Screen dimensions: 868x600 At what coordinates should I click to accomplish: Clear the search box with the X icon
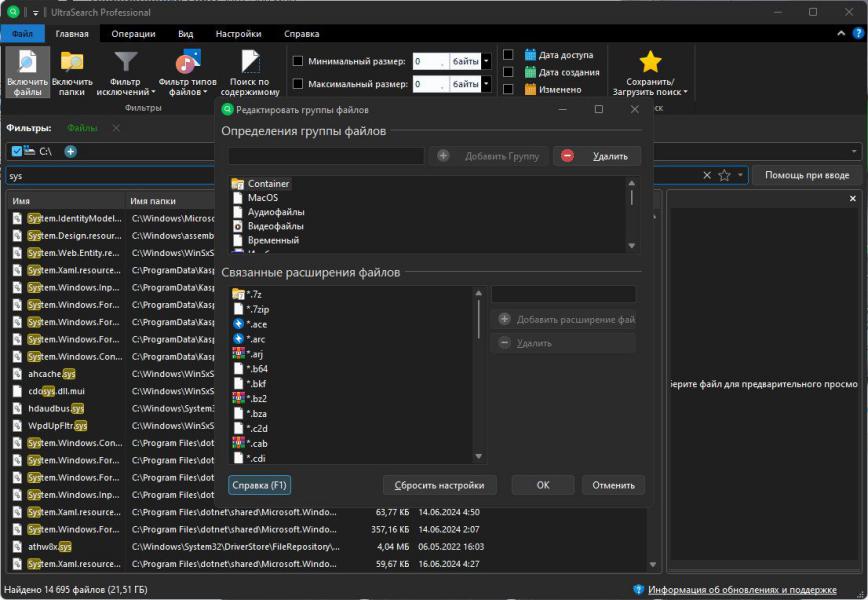pyautogui.click(x=707, y=175)
